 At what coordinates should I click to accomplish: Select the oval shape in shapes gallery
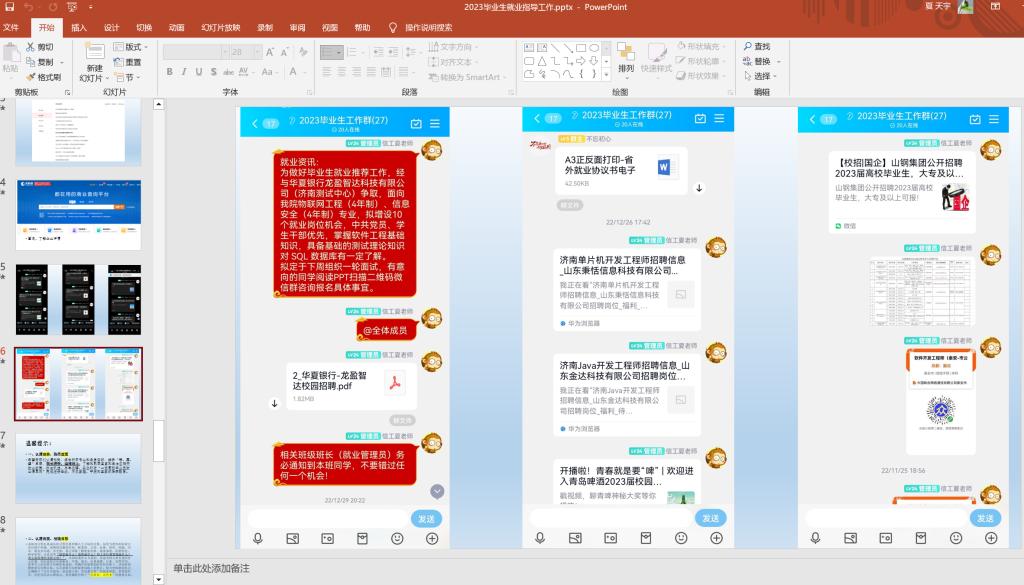[593, 47]
